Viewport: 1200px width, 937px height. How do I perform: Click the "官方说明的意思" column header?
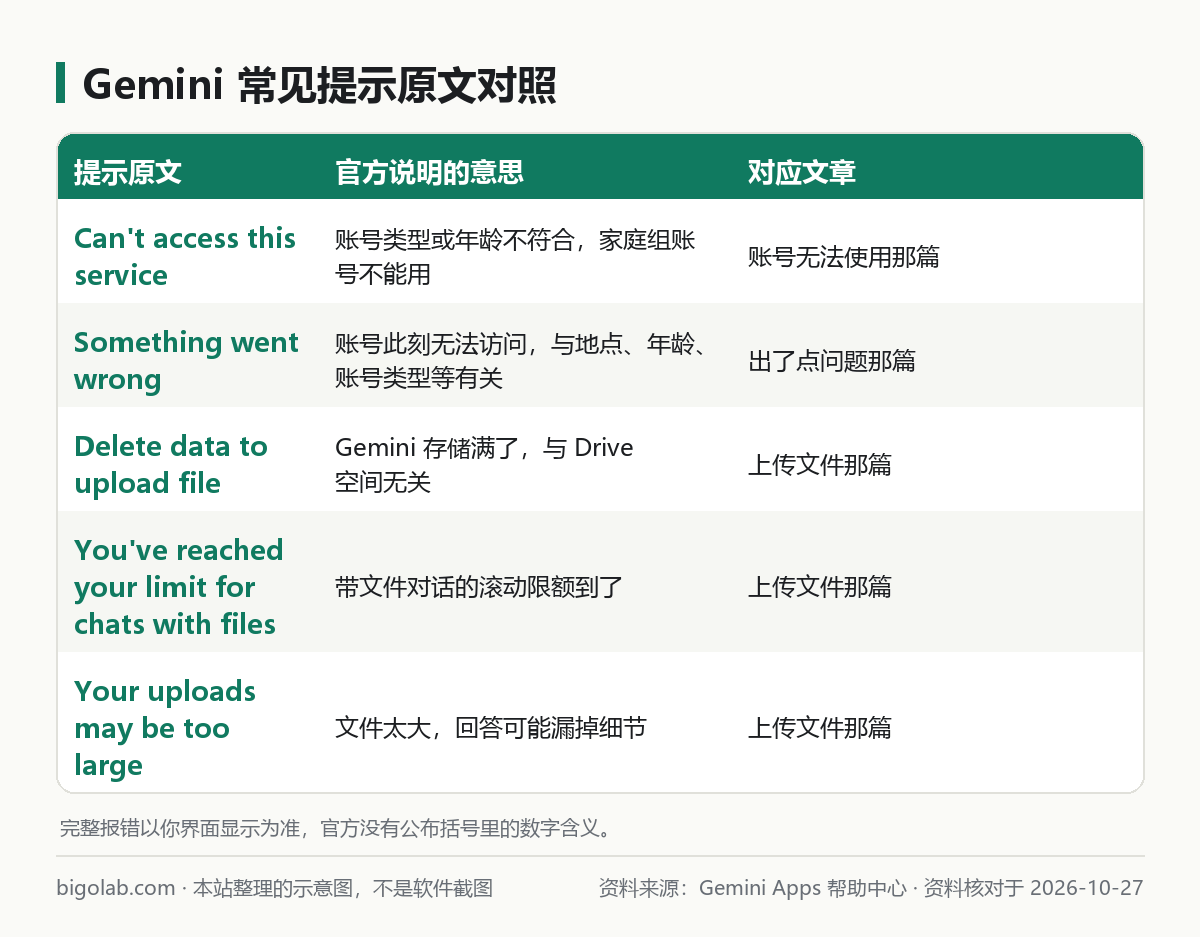coord(430,172)
